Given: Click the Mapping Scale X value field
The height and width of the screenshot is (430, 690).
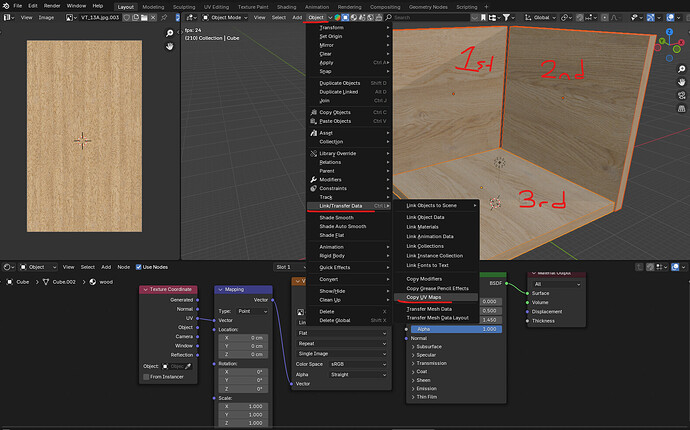Looking at the screenshot, I should (x=243, y=406).
